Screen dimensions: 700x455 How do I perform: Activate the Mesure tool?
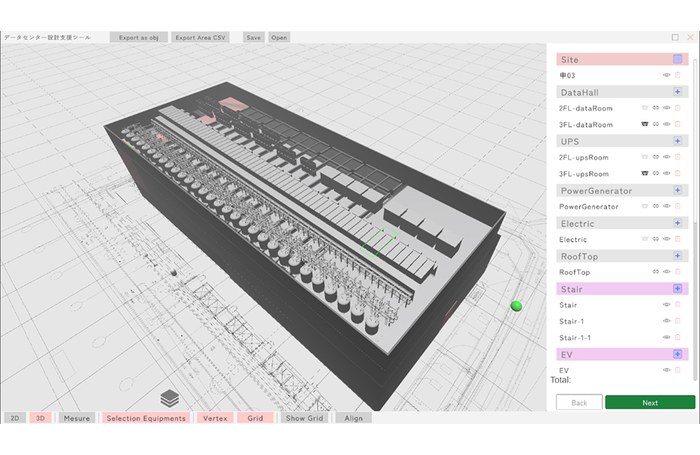76,418
